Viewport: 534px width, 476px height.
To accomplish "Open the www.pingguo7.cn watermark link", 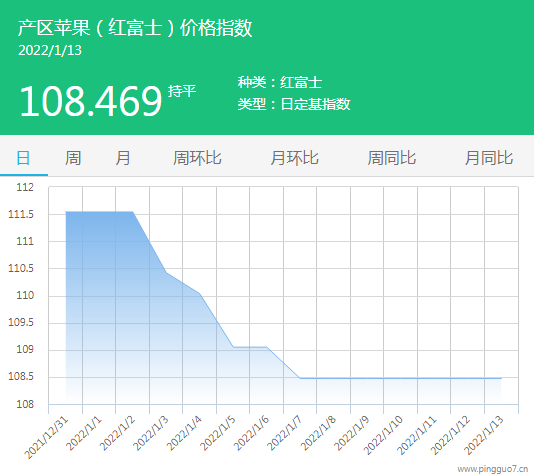I will point(493,469).
